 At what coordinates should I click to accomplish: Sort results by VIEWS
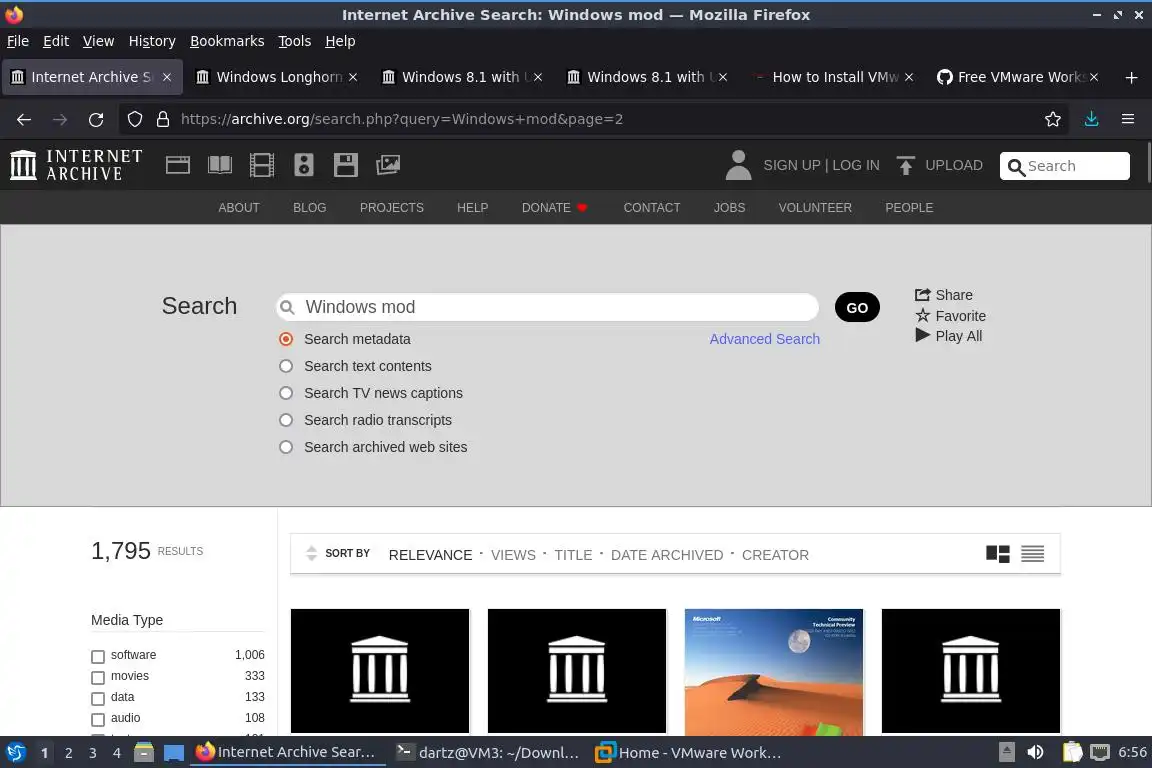click(513, 555)
